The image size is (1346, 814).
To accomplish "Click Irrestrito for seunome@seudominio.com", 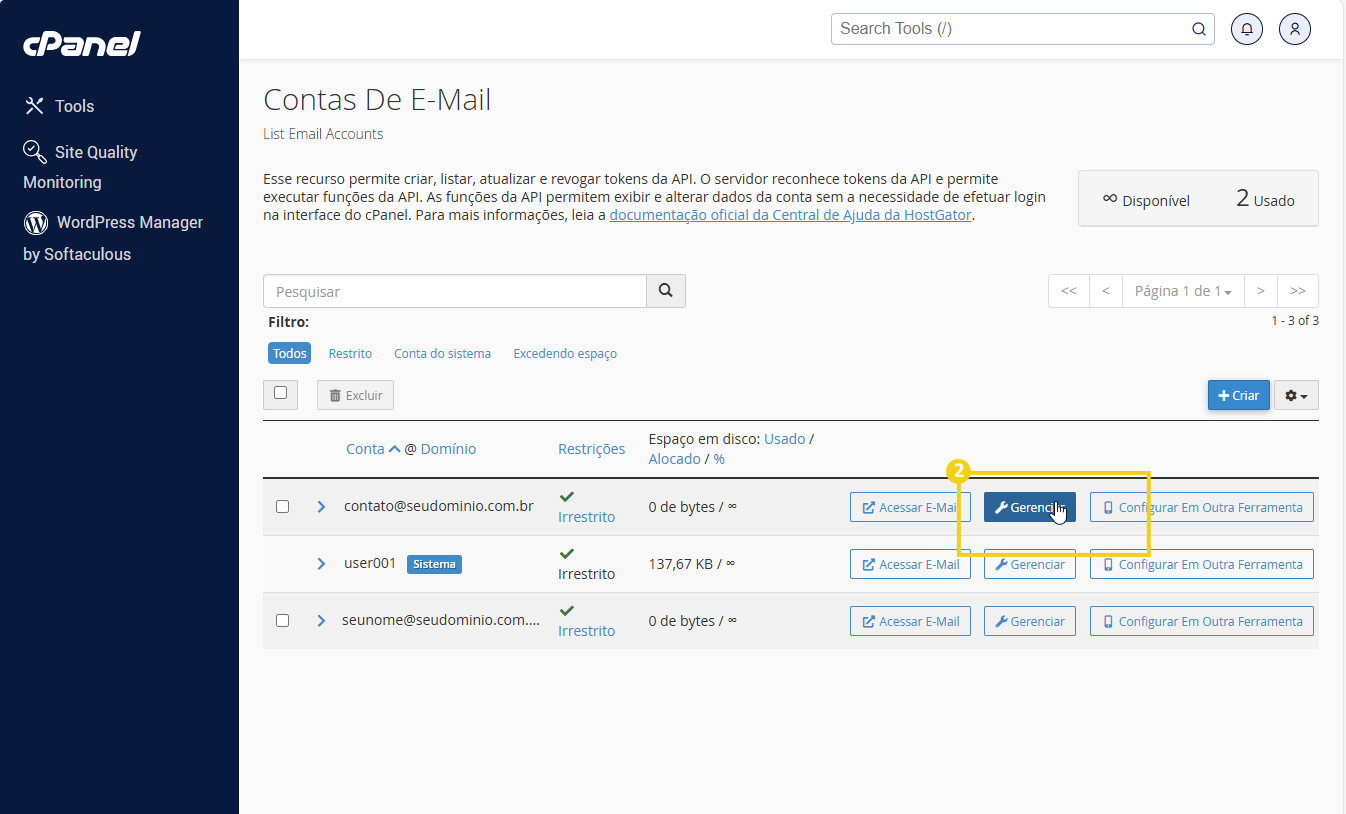I will [x=586, y=631].
